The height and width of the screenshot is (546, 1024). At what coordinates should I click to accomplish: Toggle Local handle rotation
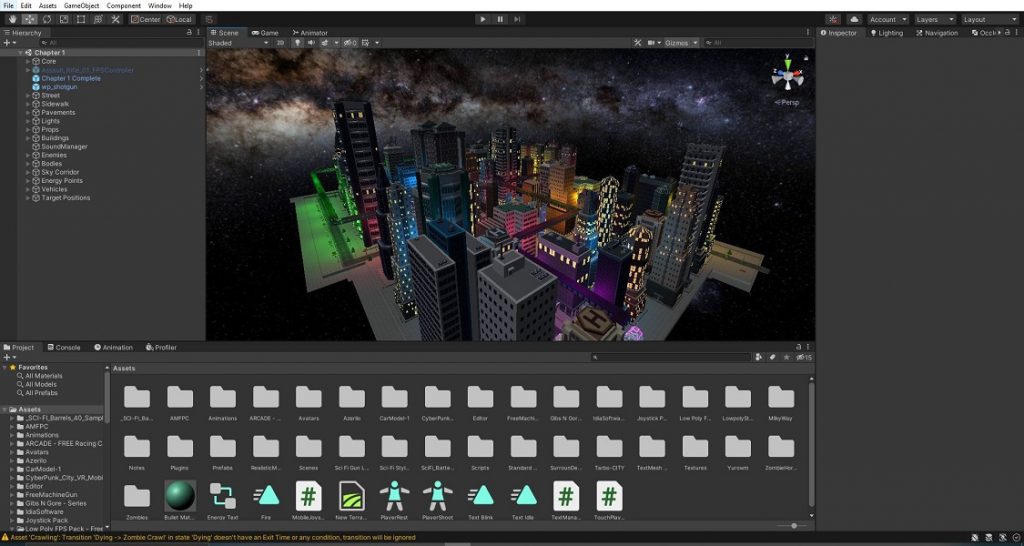pyautogui.click(x=179, y=20)
